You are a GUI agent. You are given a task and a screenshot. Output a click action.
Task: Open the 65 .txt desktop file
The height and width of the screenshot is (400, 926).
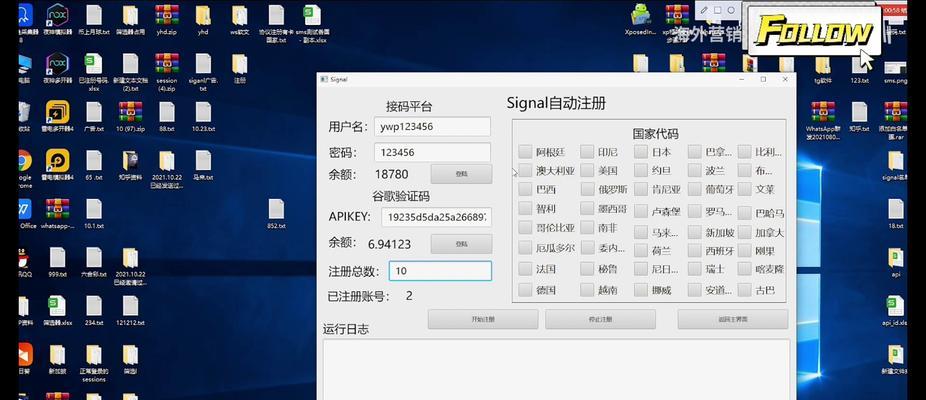tap(94, 165)
